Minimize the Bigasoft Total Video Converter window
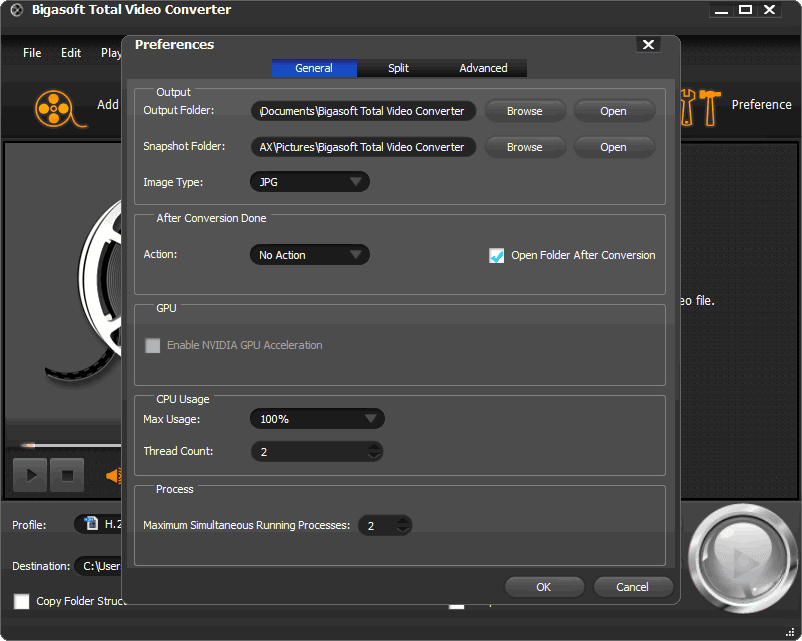802x641 pixels. point(721,10)
